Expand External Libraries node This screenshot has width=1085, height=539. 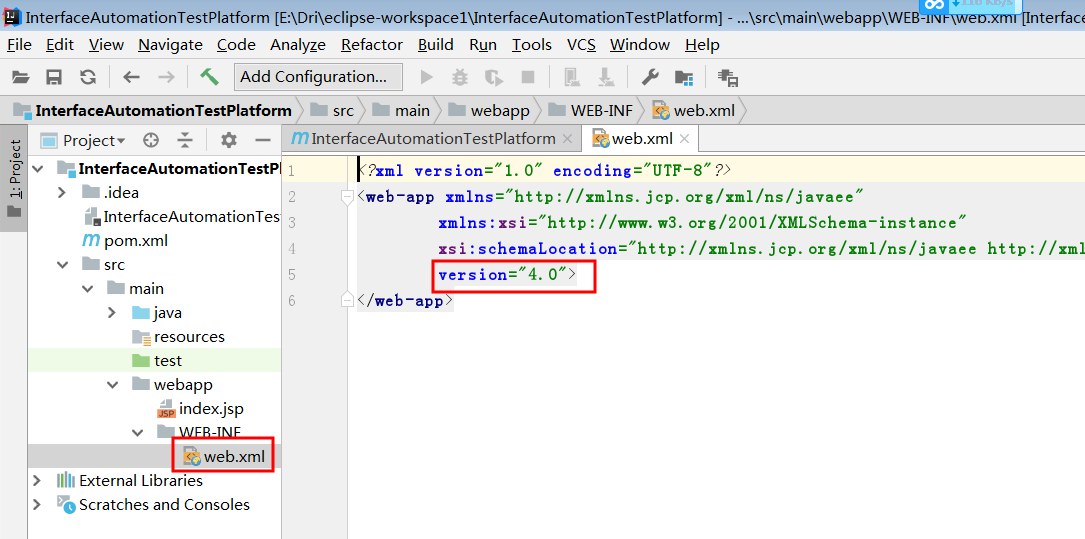(x=37, y=480)
